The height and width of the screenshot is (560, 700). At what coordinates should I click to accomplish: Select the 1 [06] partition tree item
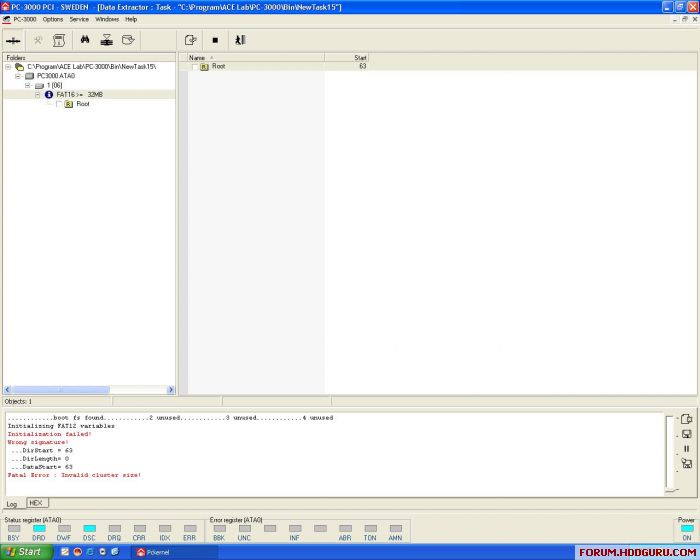click(54, 86)
